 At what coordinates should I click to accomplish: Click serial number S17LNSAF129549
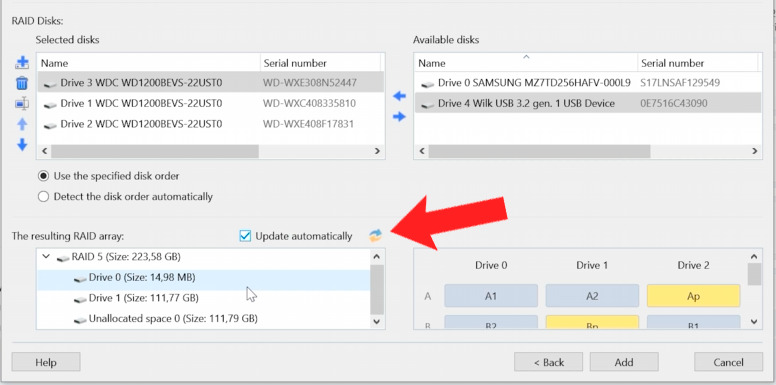680,83
